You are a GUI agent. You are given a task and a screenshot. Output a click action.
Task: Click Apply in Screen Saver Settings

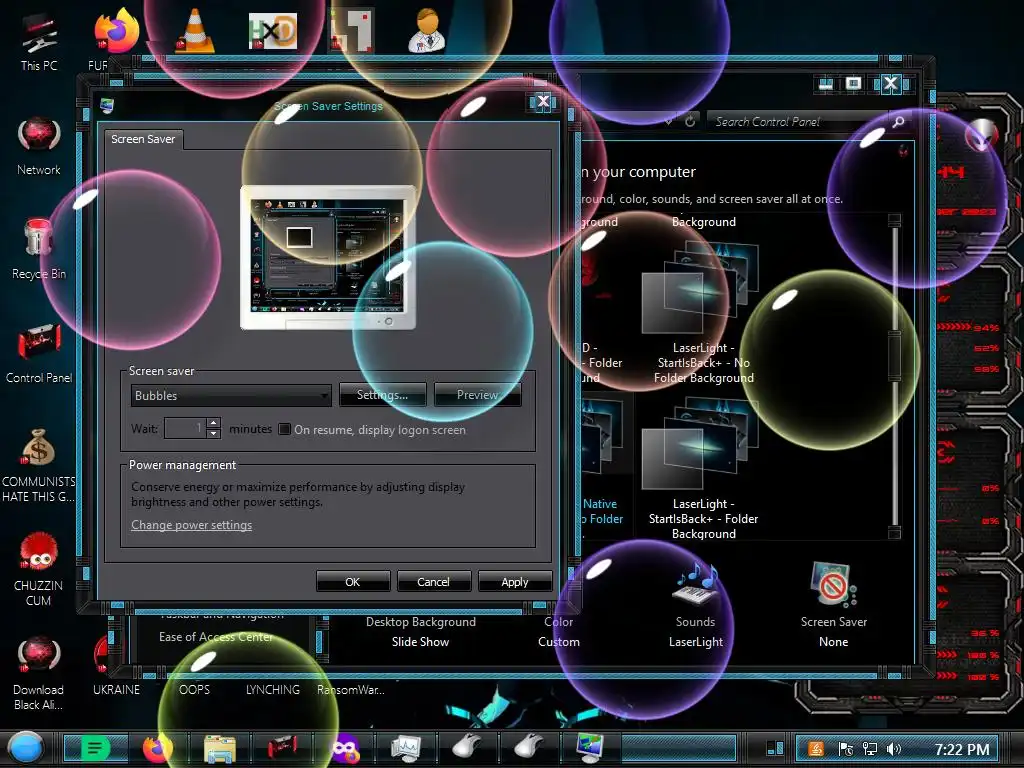click(515, 581)
